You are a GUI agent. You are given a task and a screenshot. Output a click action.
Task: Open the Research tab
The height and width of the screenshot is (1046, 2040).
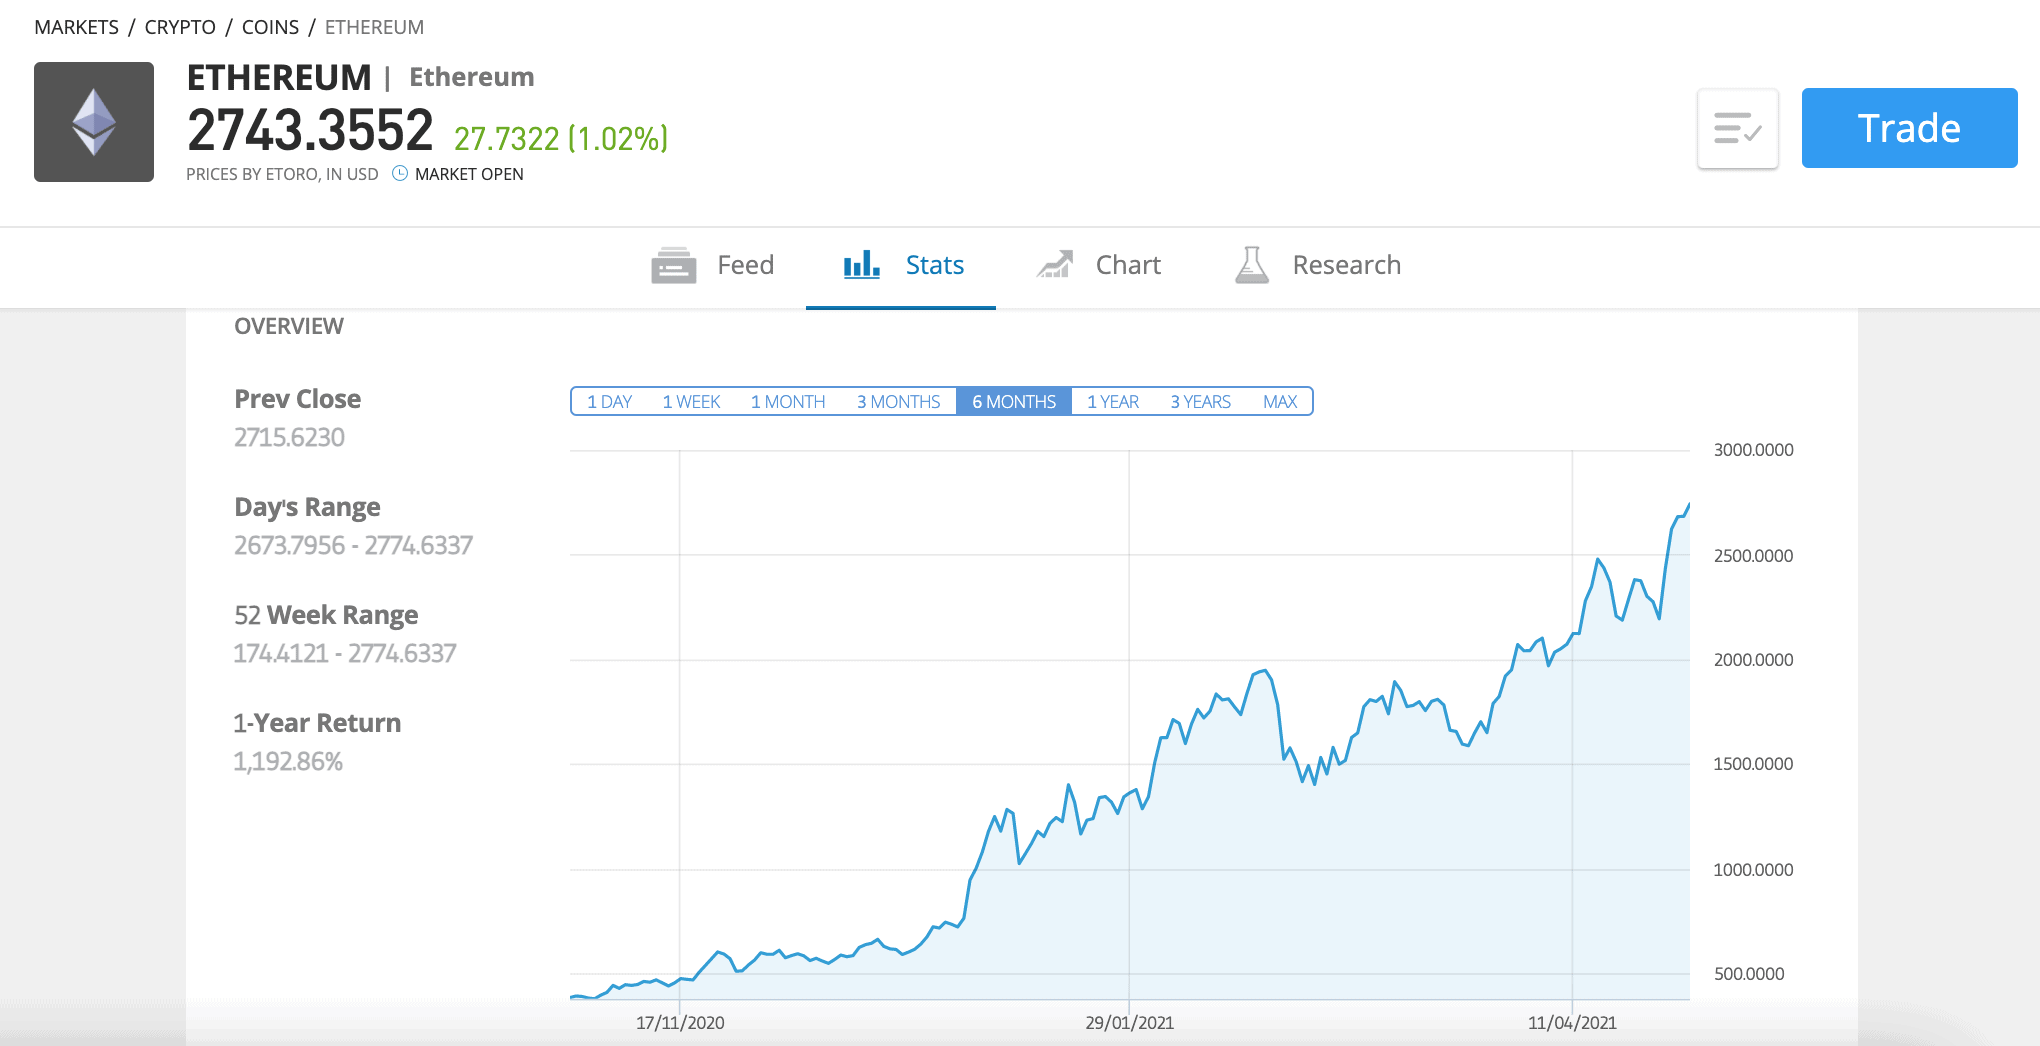coord(1317,266)
